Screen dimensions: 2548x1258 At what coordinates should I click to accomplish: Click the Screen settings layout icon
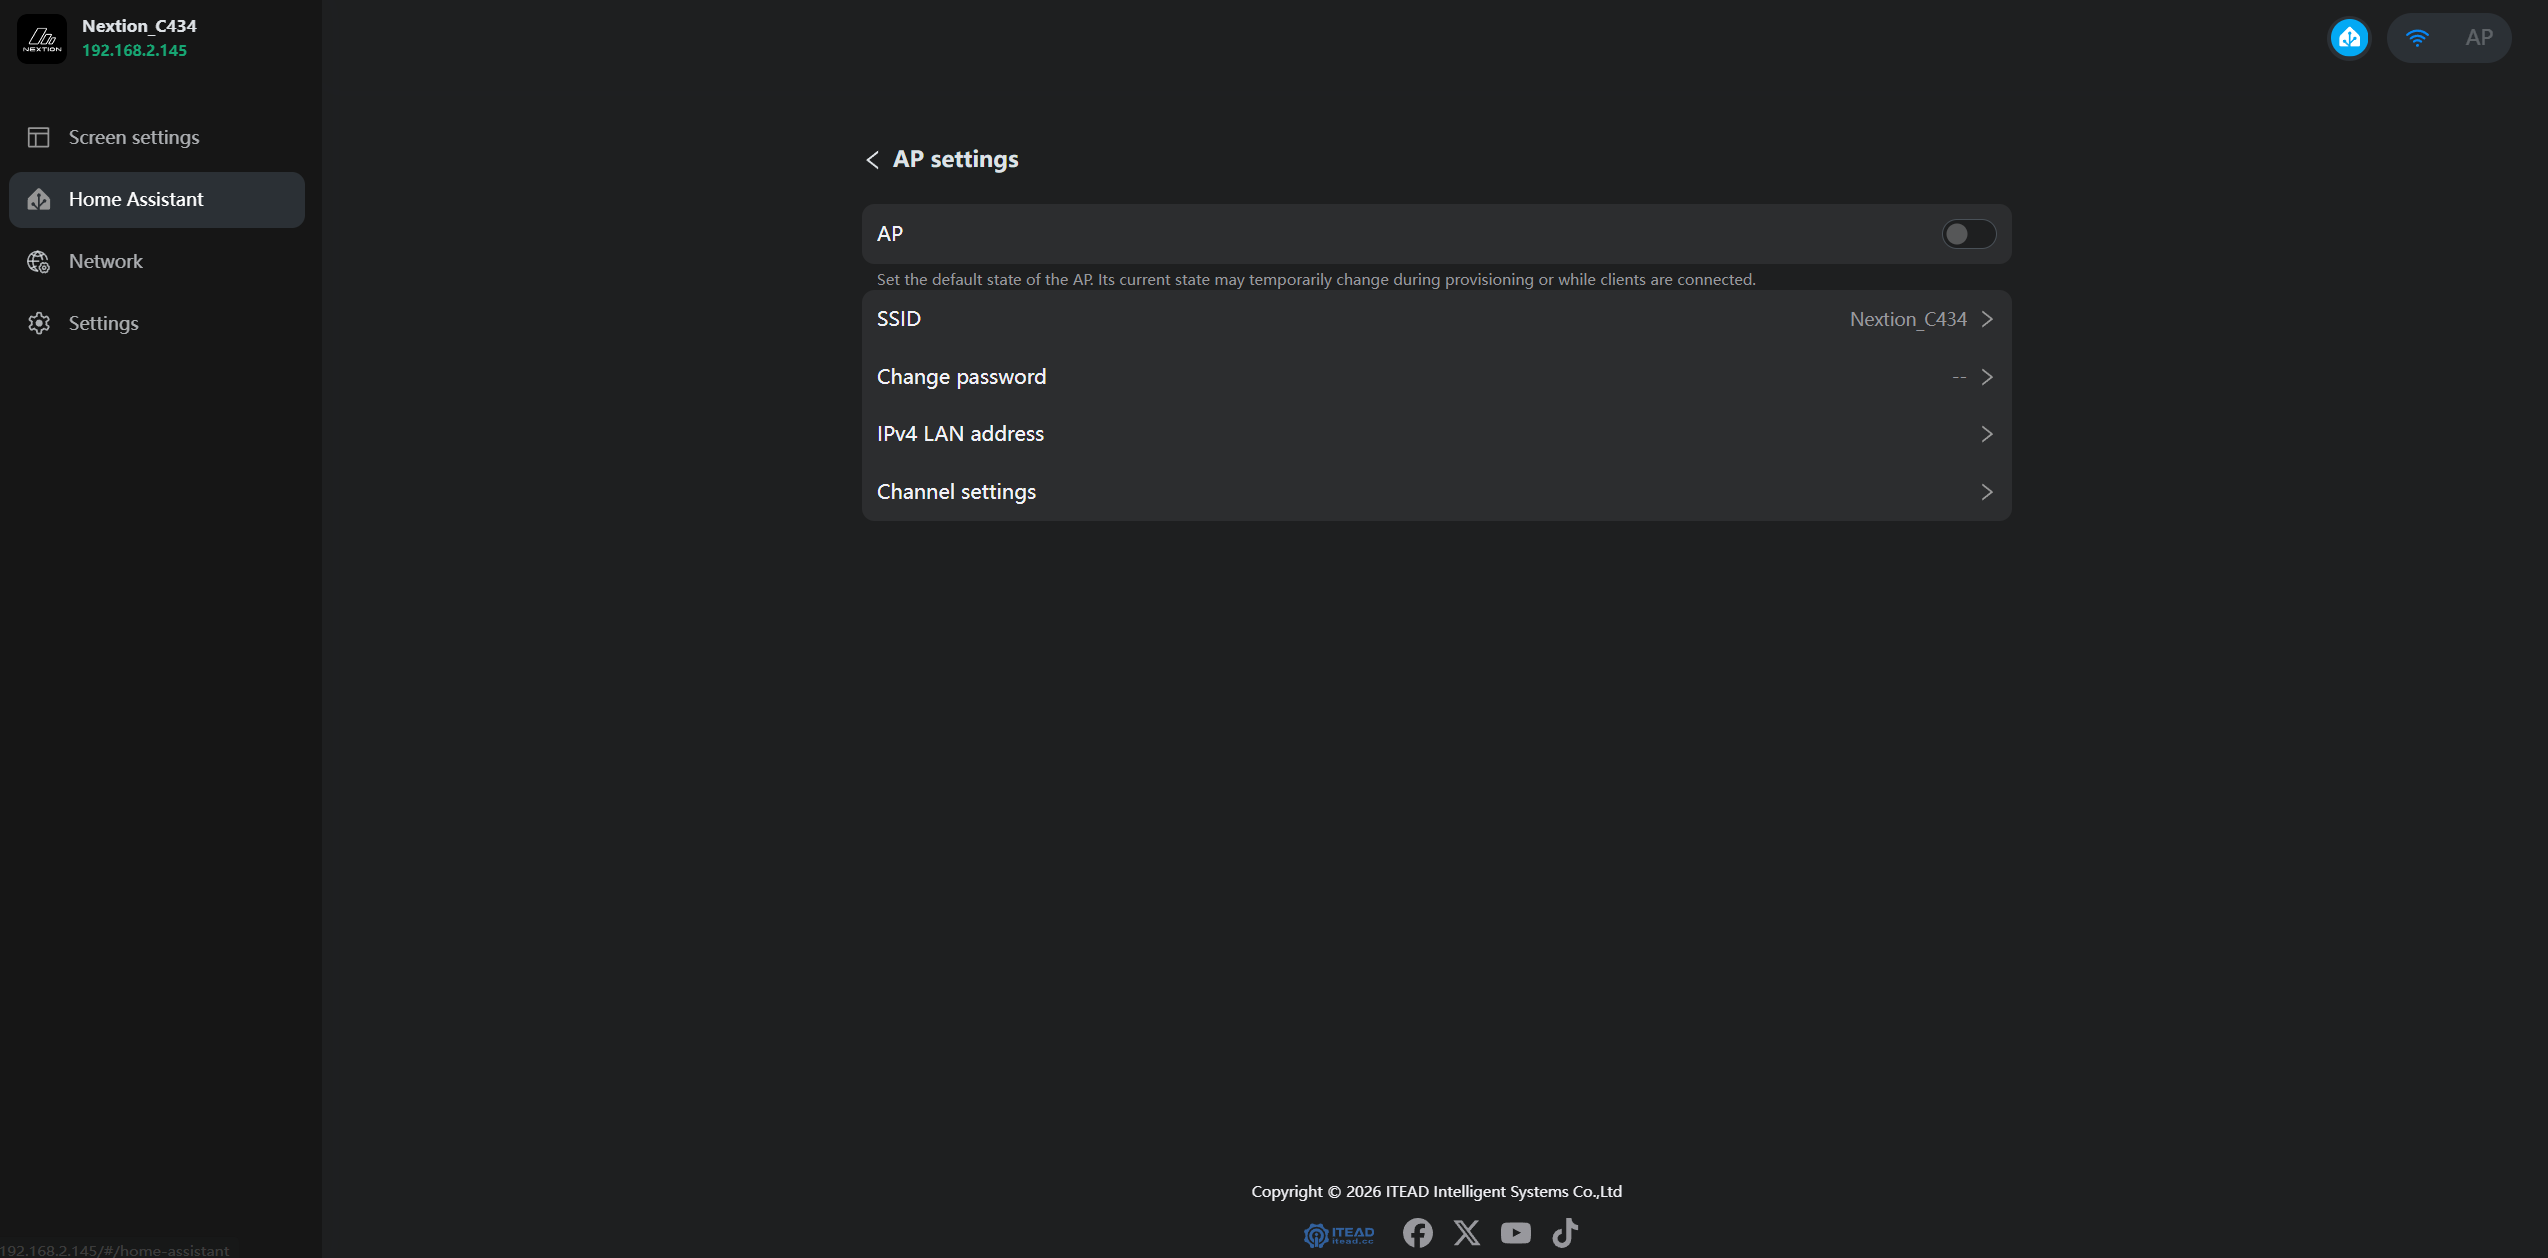click(39, 137)
